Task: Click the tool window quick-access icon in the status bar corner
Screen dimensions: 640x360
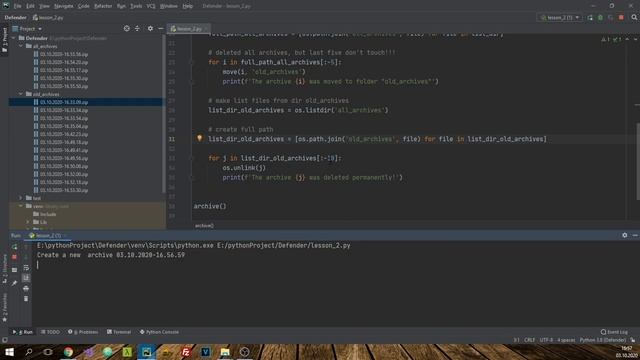Action: tap(4, 340)
